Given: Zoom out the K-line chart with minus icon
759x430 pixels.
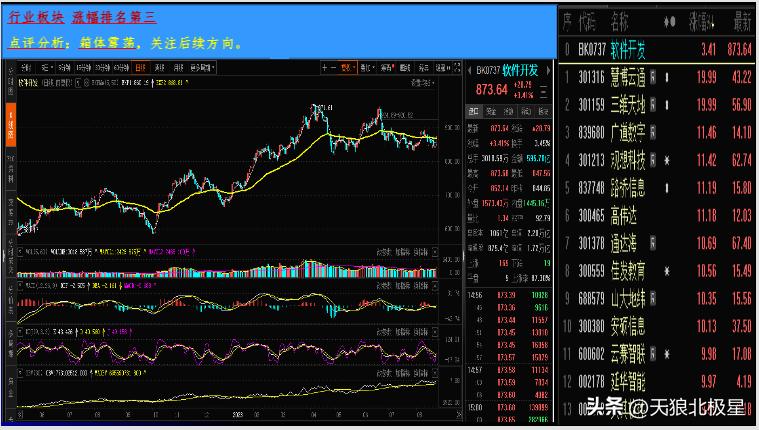Looking at the screenshot, I should pyautogui.click(x=333, y=68).
